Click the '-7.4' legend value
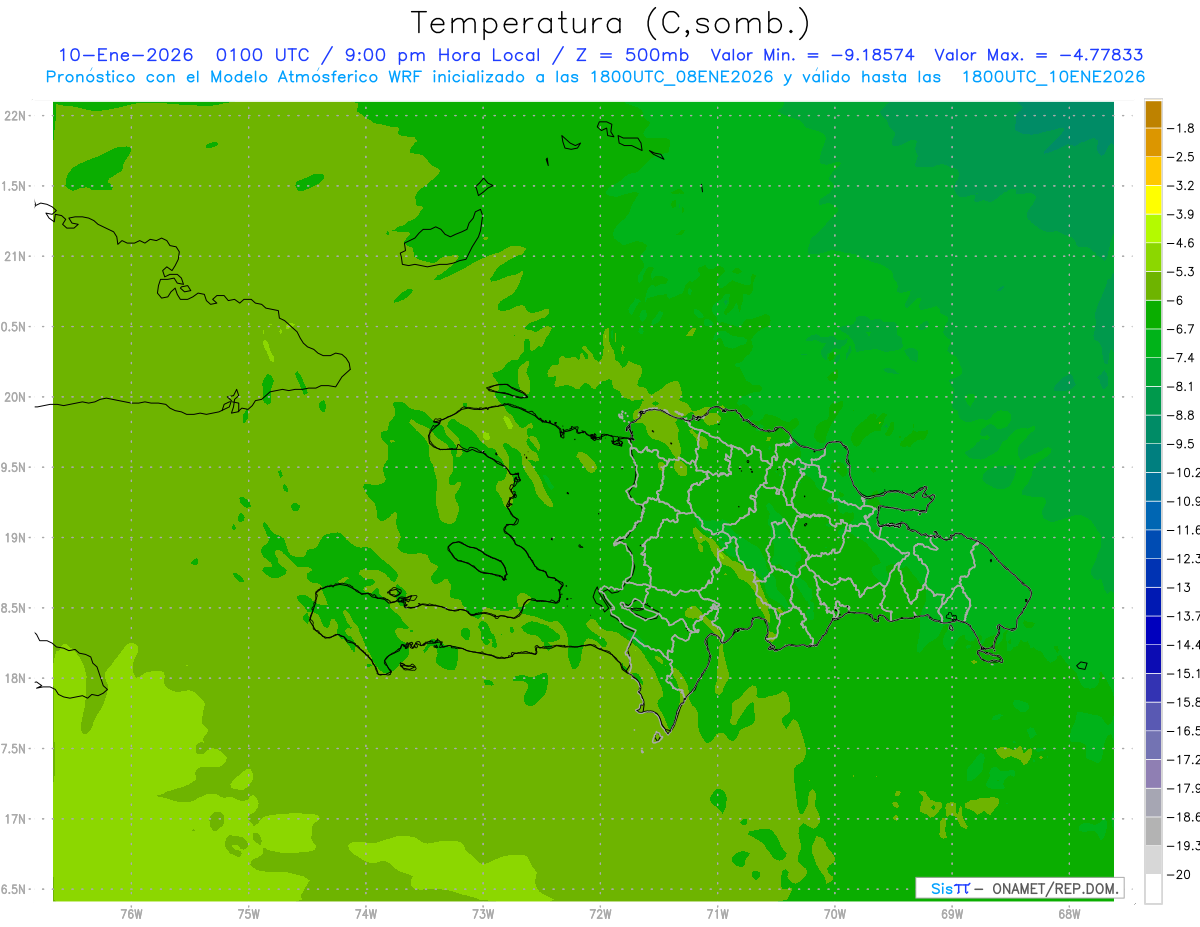This screenshot has width=1200, height=927. (1181, 357)
